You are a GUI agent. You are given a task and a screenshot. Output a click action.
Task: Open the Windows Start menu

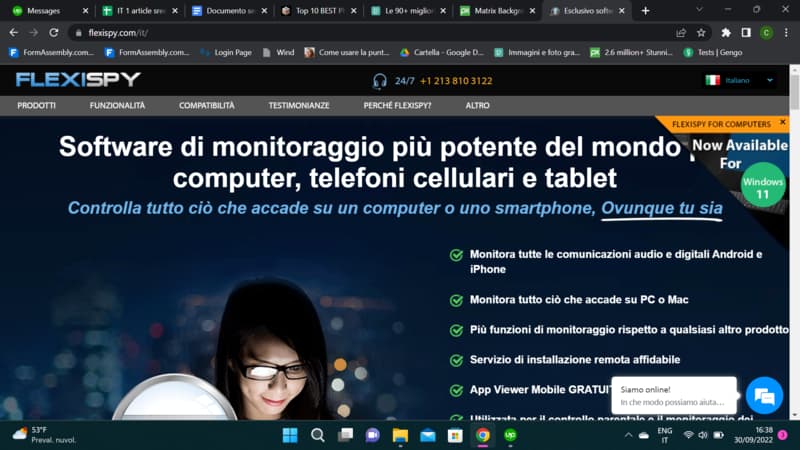[x=290, y=435]
